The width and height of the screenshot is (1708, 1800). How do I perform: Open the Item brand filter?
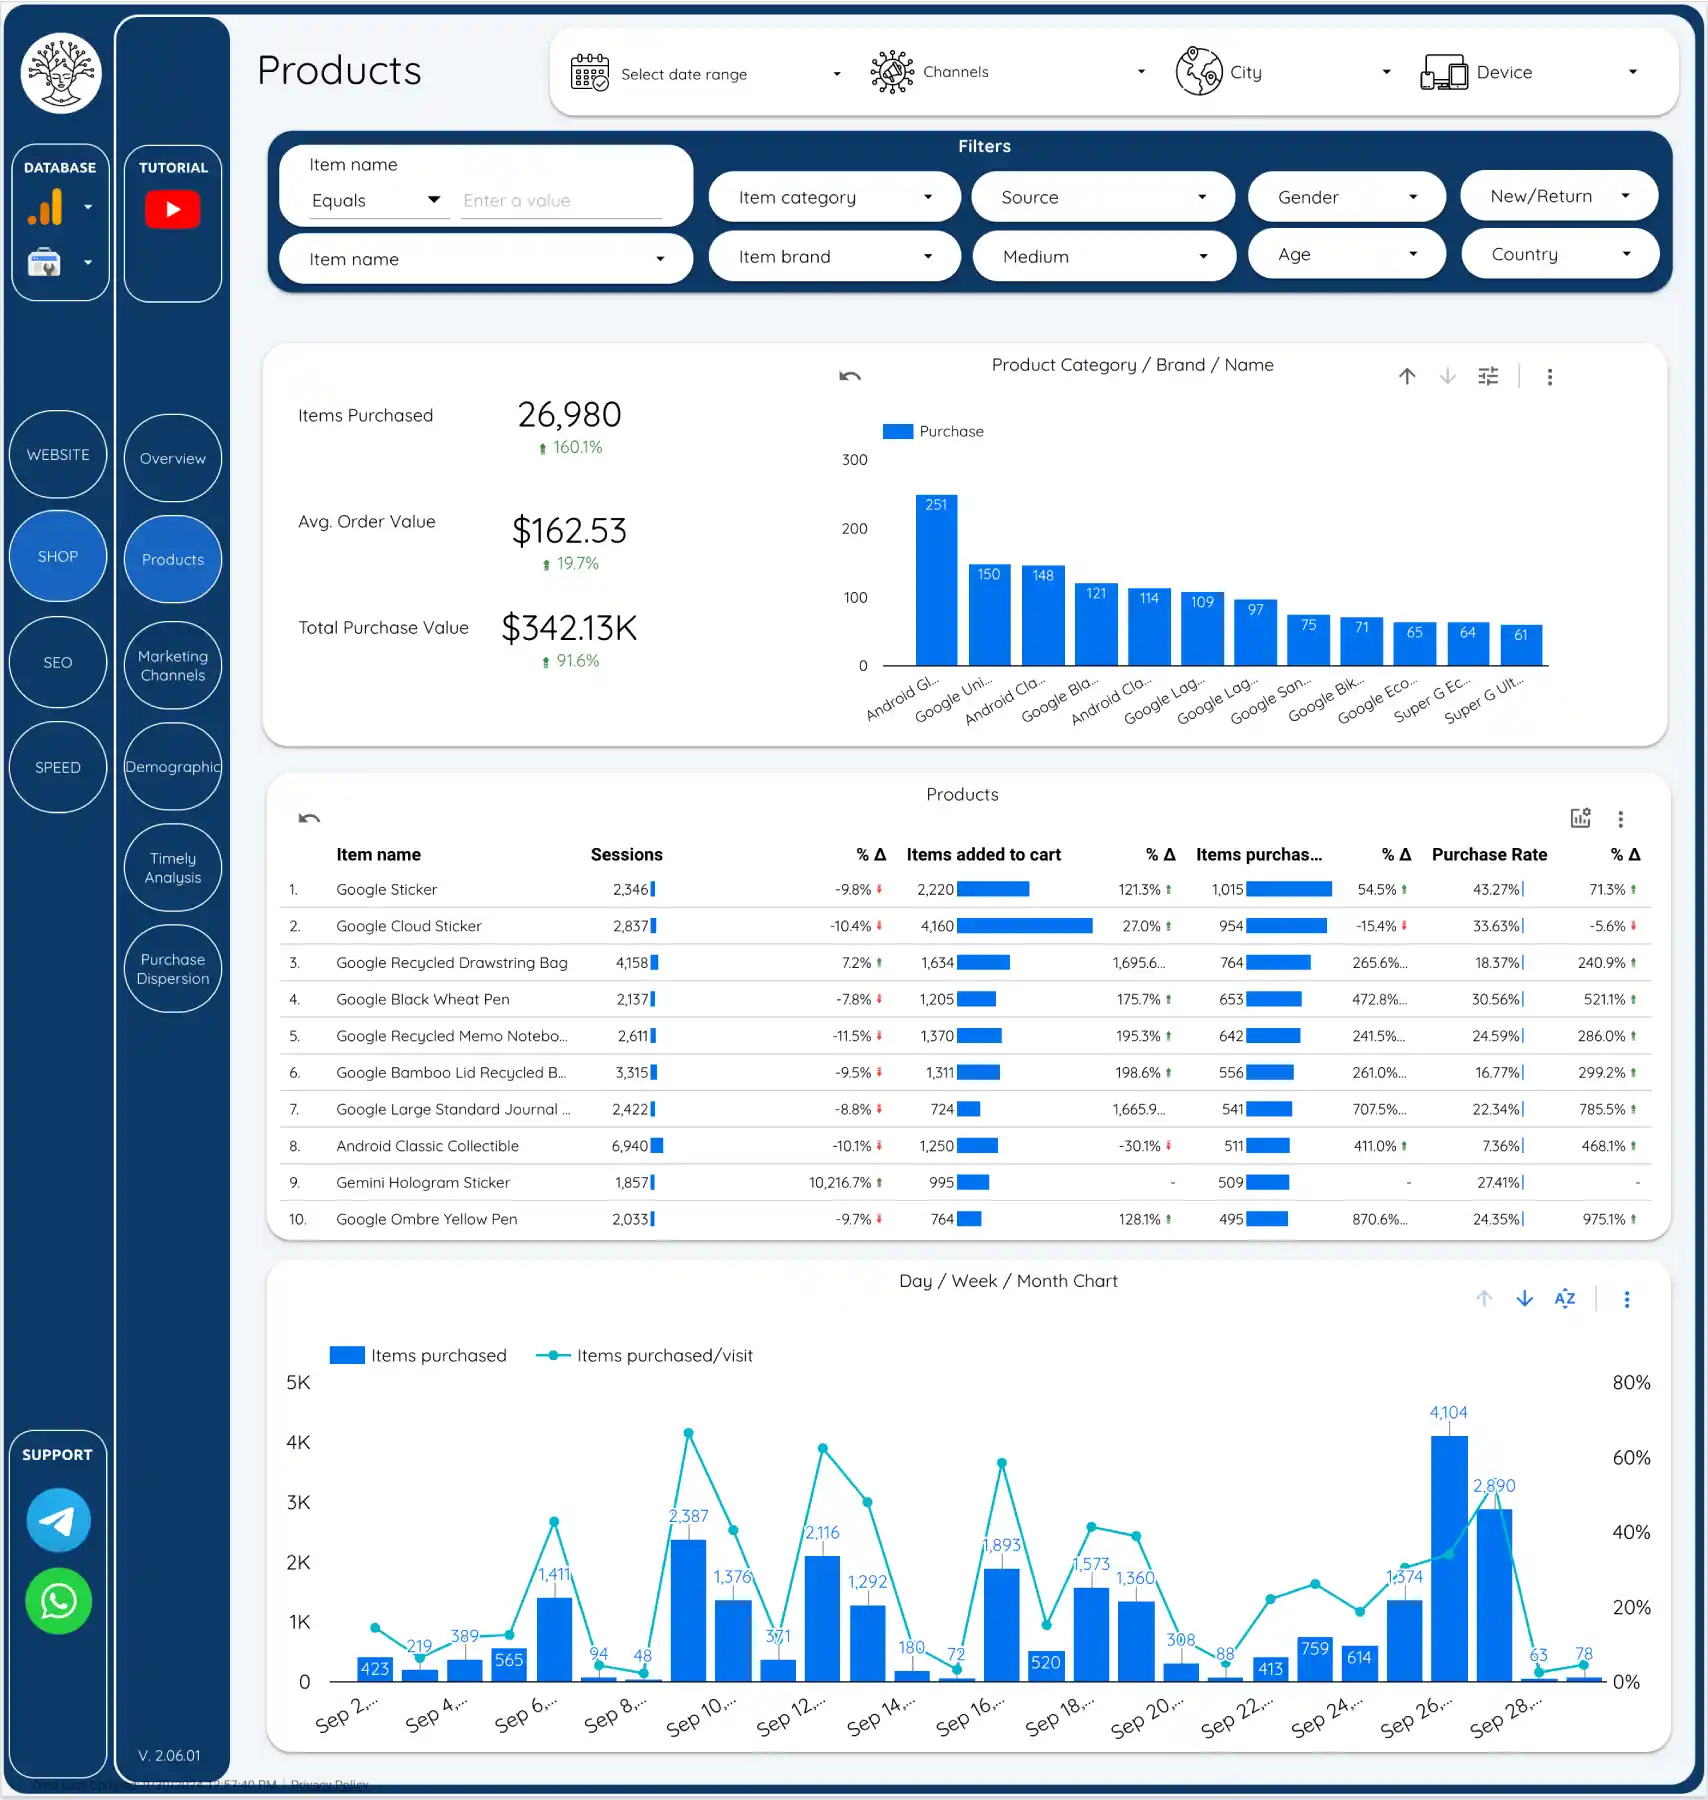pos(834,256)
